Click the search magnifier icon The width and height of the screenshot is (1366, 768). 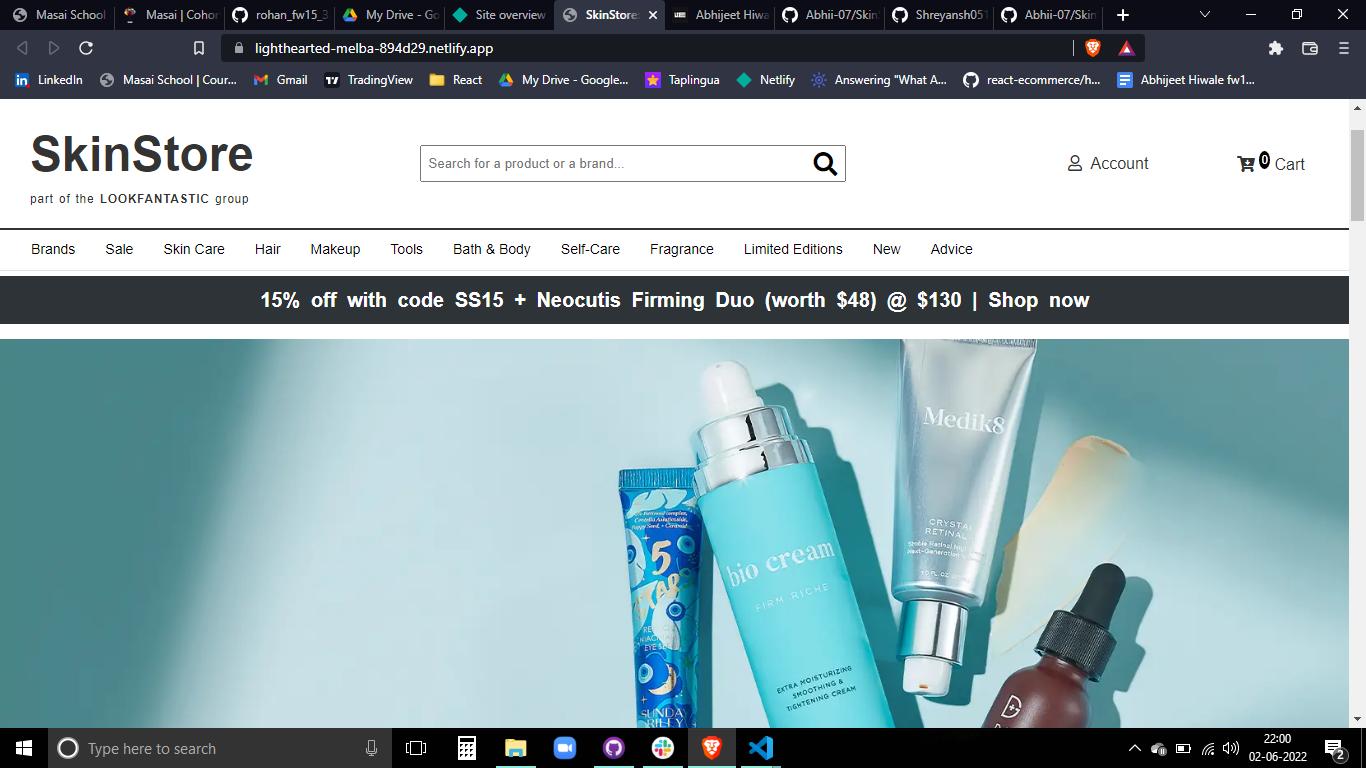pyautogui.click(x=825, y=164)
